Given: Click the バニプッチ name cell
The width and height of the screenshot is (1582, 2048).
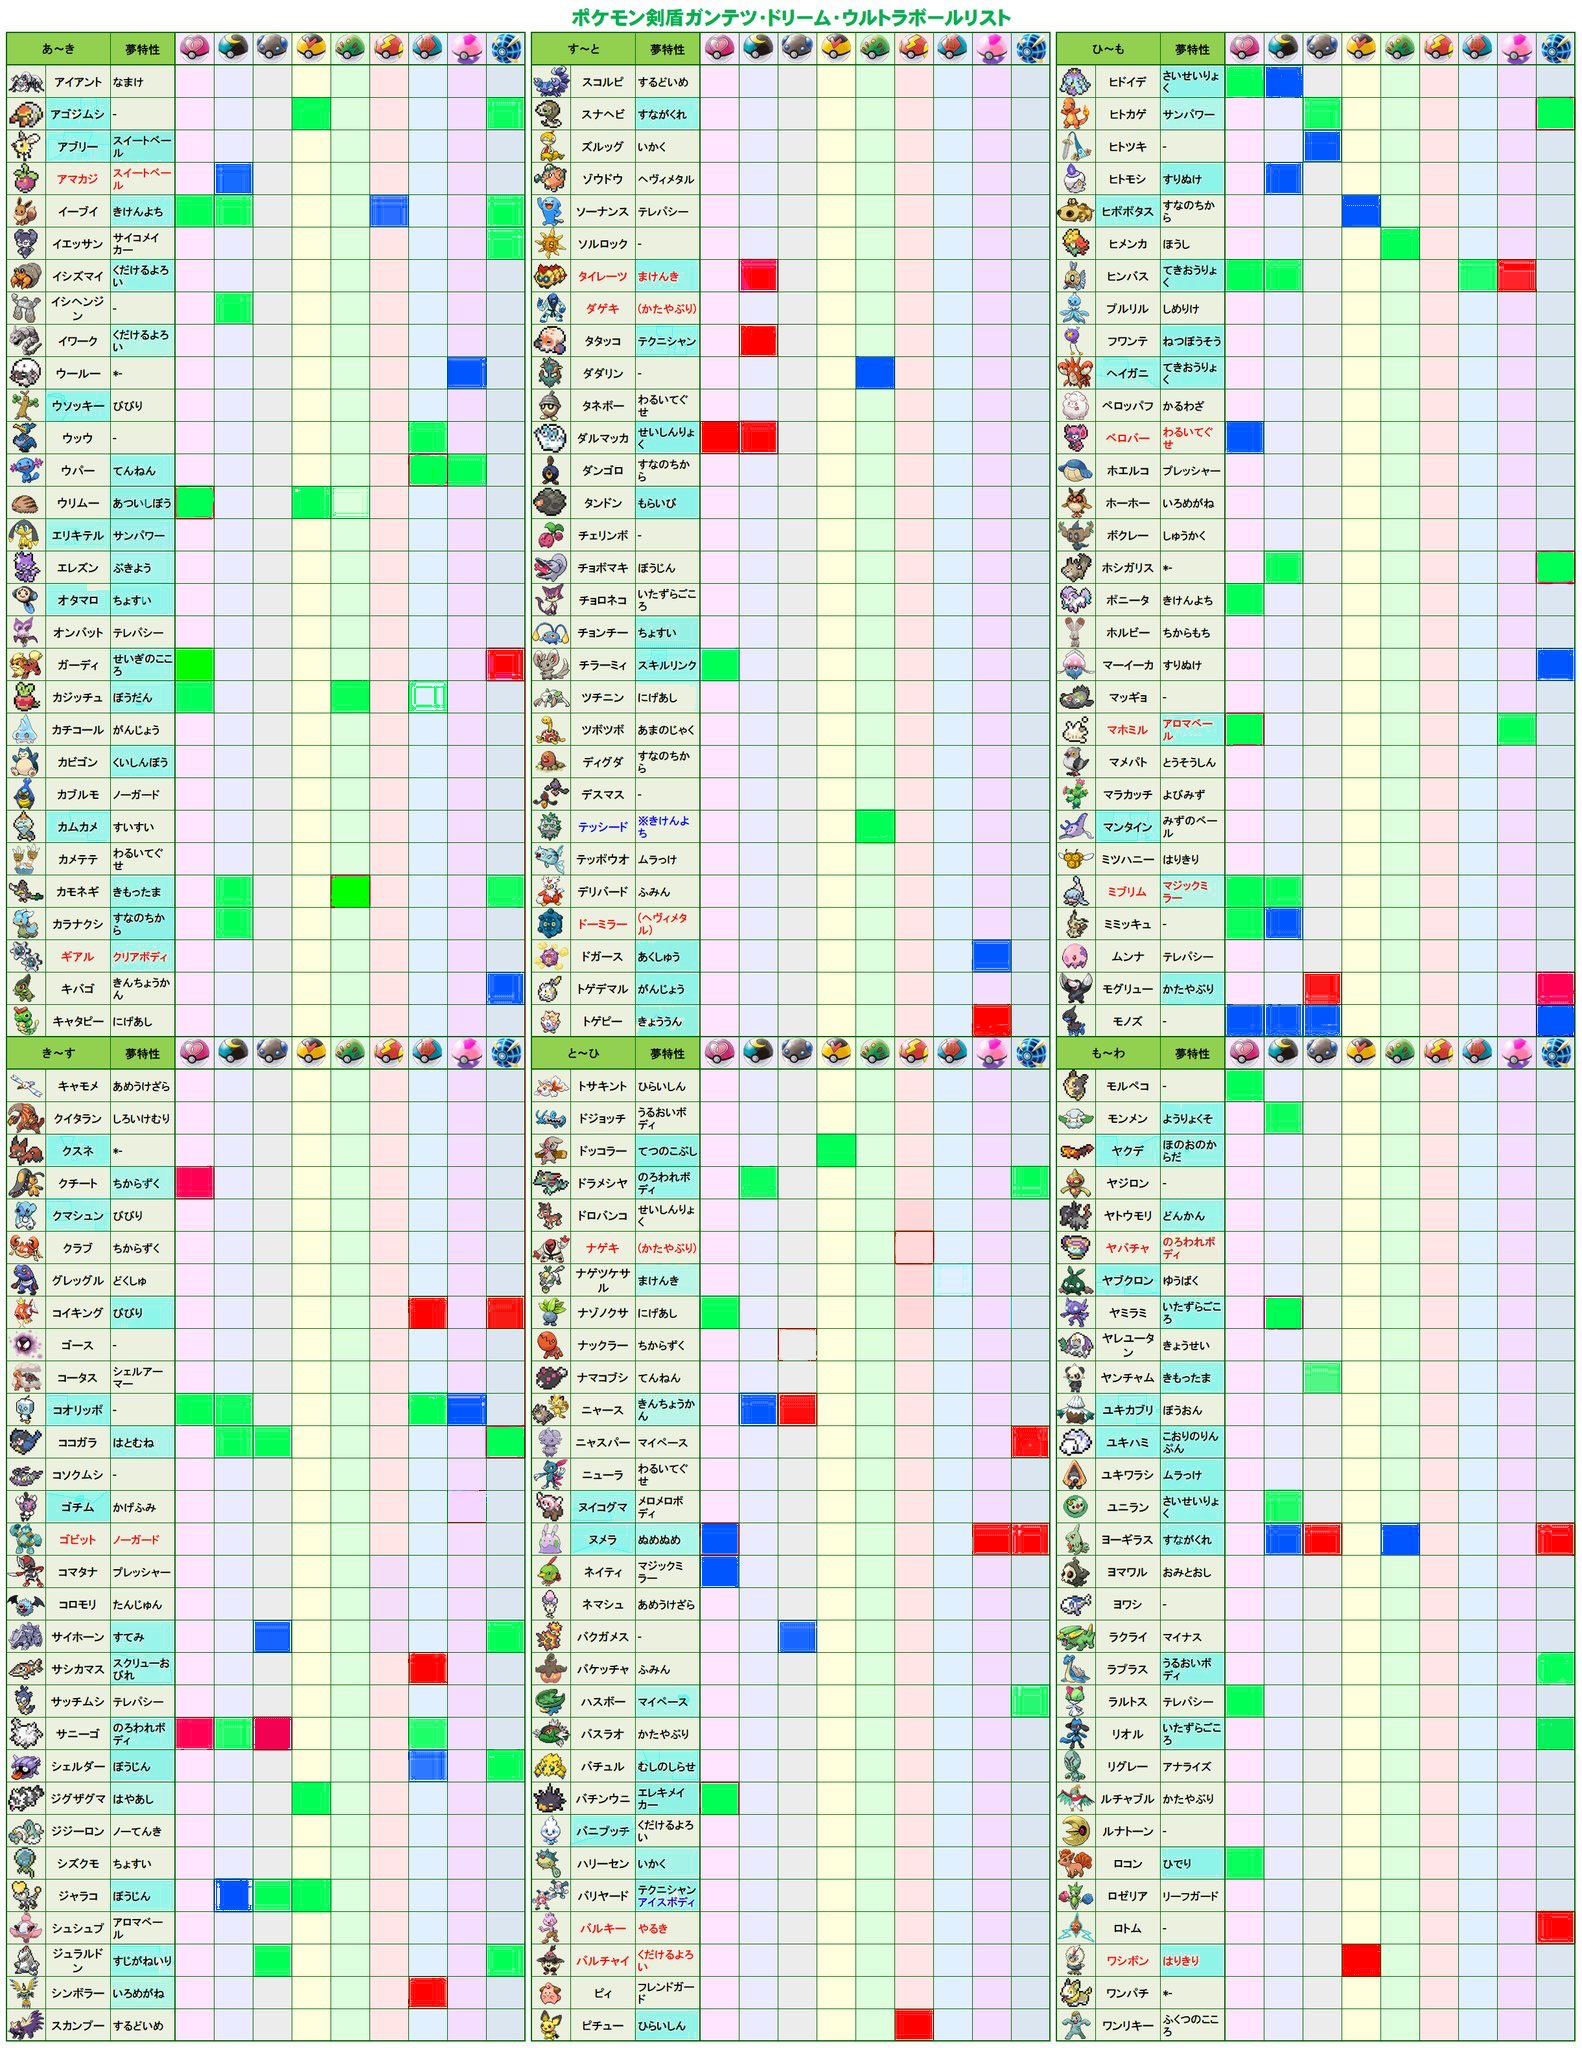Looking at the screenshot, I should [602, 1831].
